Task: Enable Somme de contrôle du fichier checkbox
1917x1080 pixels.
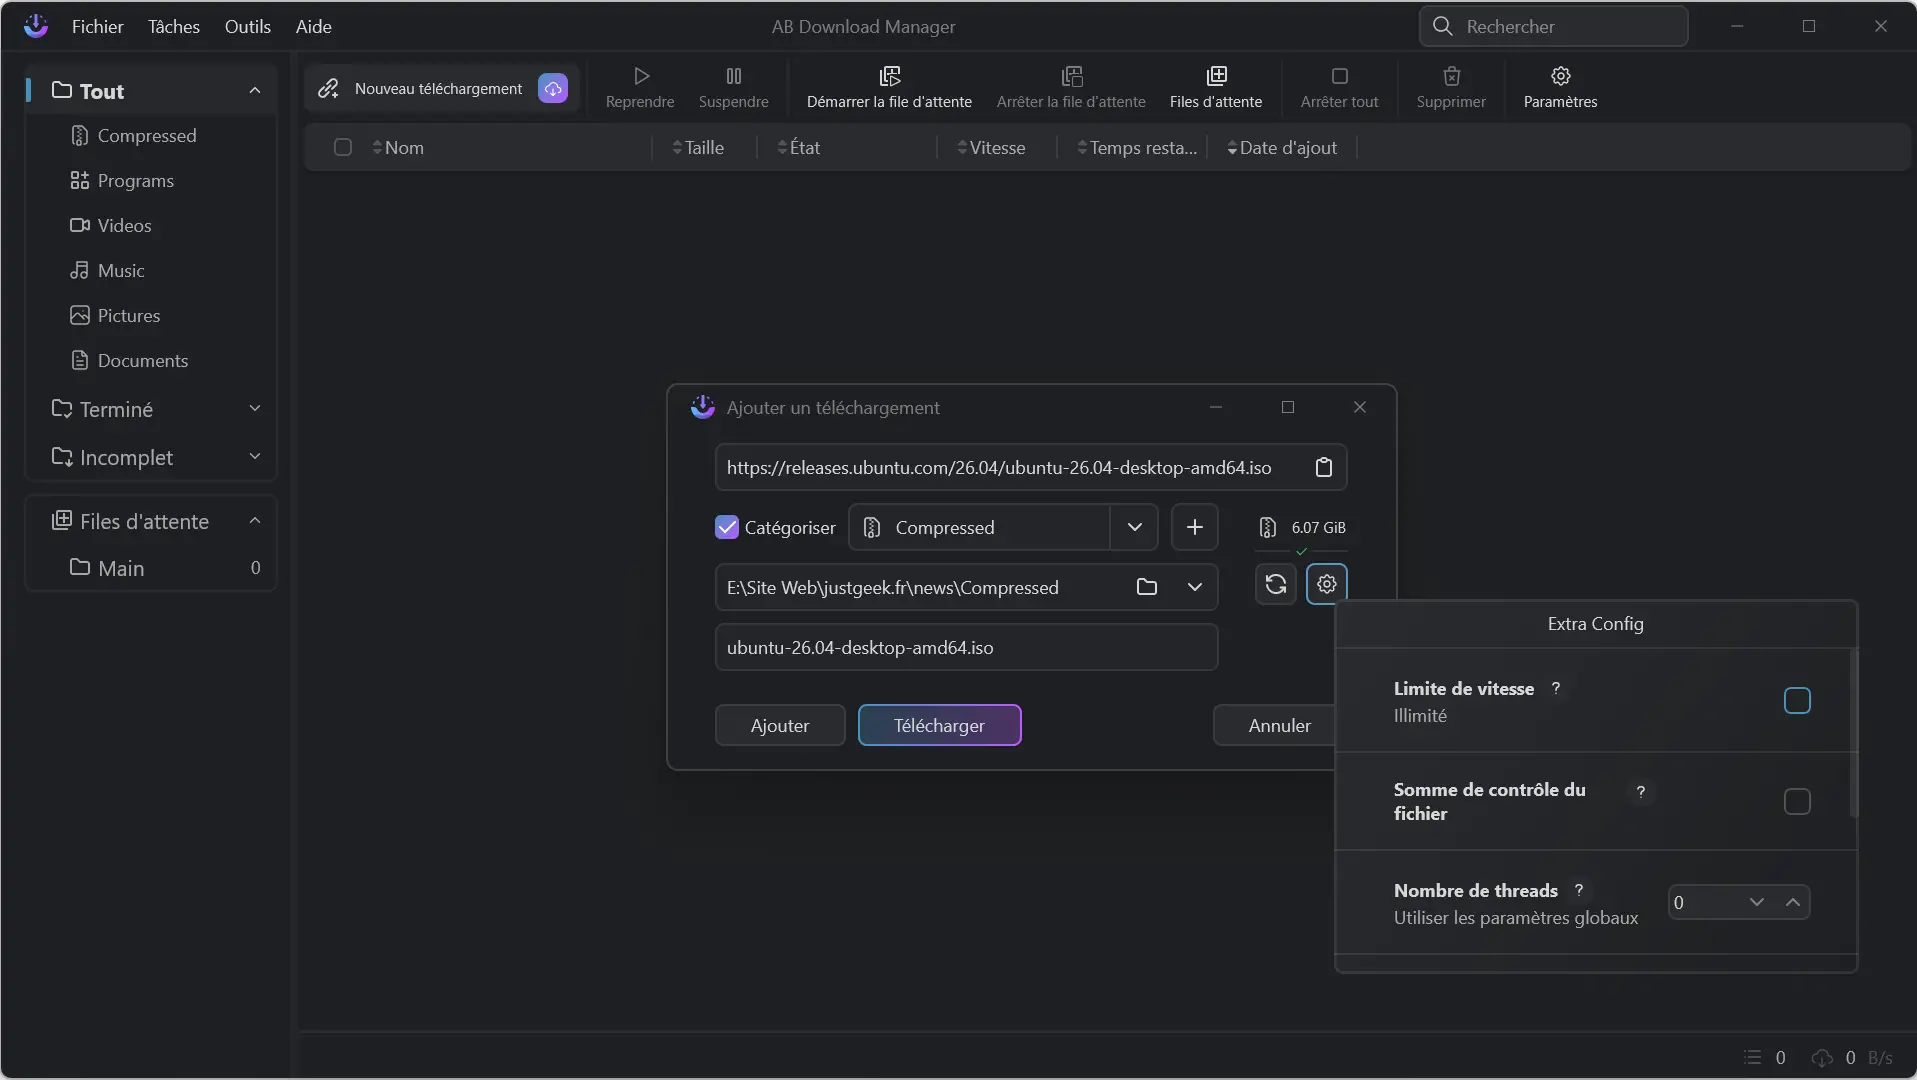Action: pyautogui.click(x=1797, y=802)
